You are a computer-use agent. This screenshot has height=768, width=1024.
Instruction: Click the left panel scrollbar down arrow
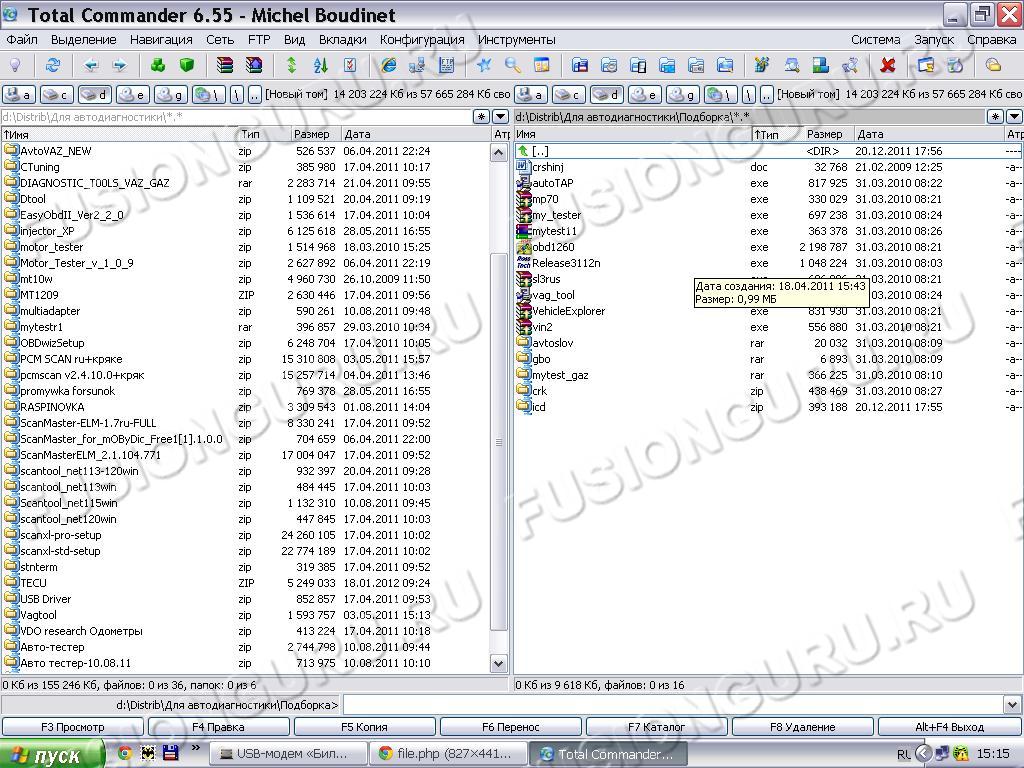point(499,664)
